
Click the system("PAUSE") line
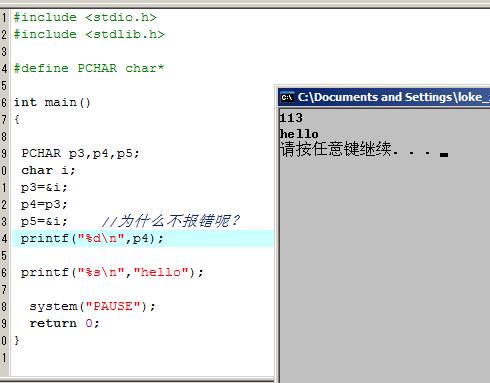[x=93, y=306]
